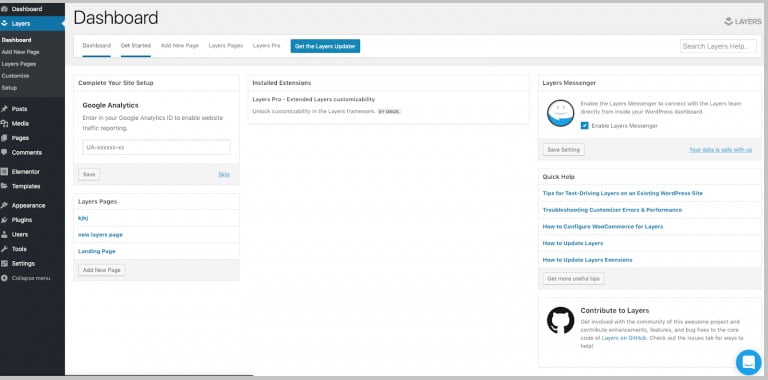This screenshot has height=380, width=768.
Task: Click the Google Analytics ID input field
Action: coord(156,147)
